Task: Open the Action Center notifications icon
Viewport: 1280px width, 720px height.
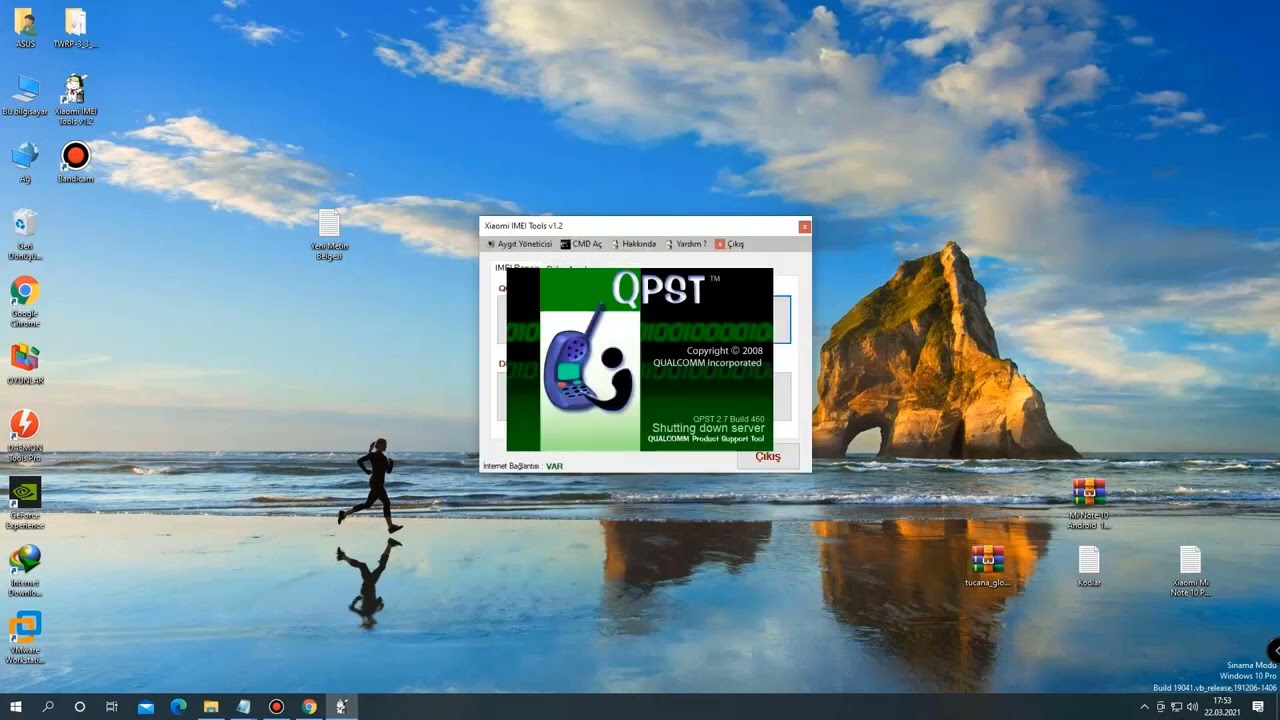Action: pyautogui.click(x=1258, y=707)
